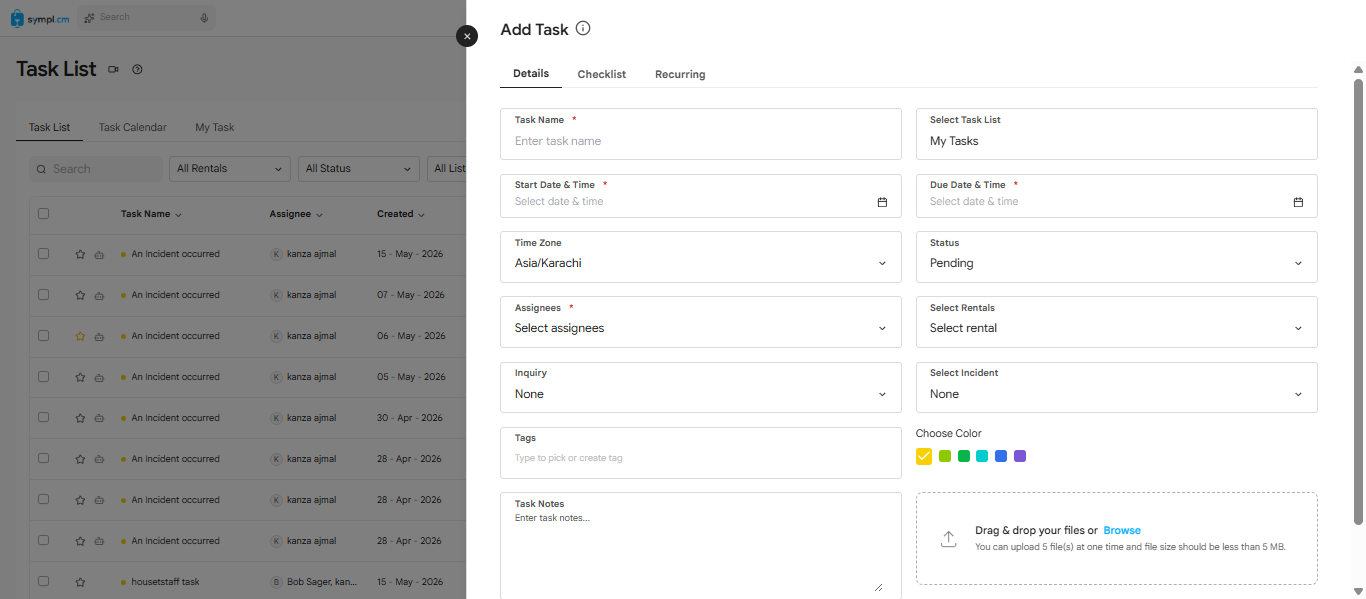Check the 15 - May - 2026 incident row checkbox
The width and height of the screenshot is (1366, 599).
tap(43, 253)
